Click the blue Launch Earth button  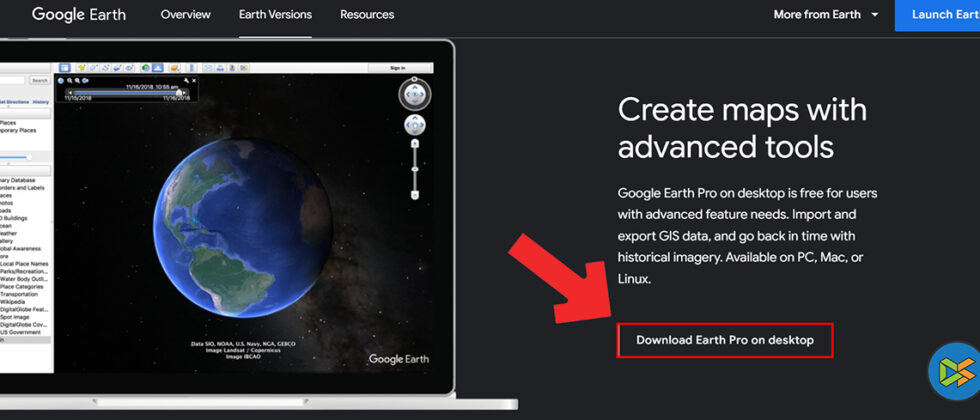click(x=938, y=15)
